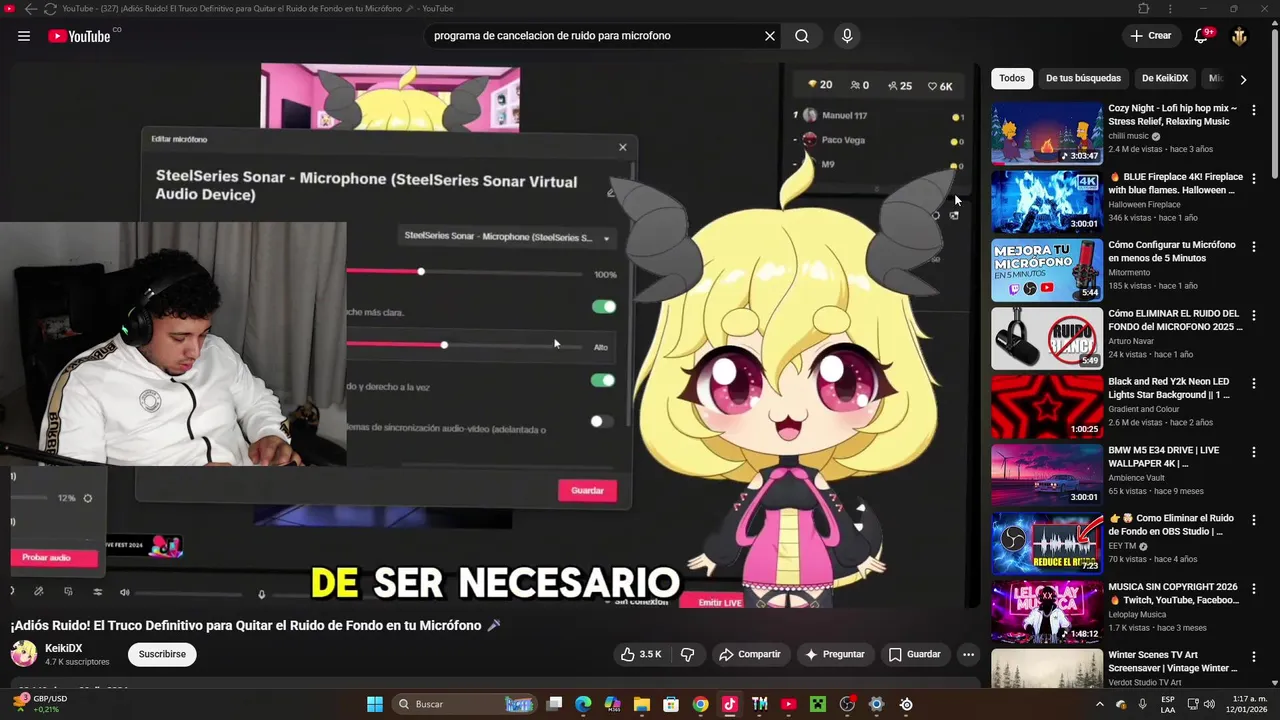This screenshot has width=1280, height=720.
Task: Open the KeikiDX channel avatar
Action: point(24,654)
